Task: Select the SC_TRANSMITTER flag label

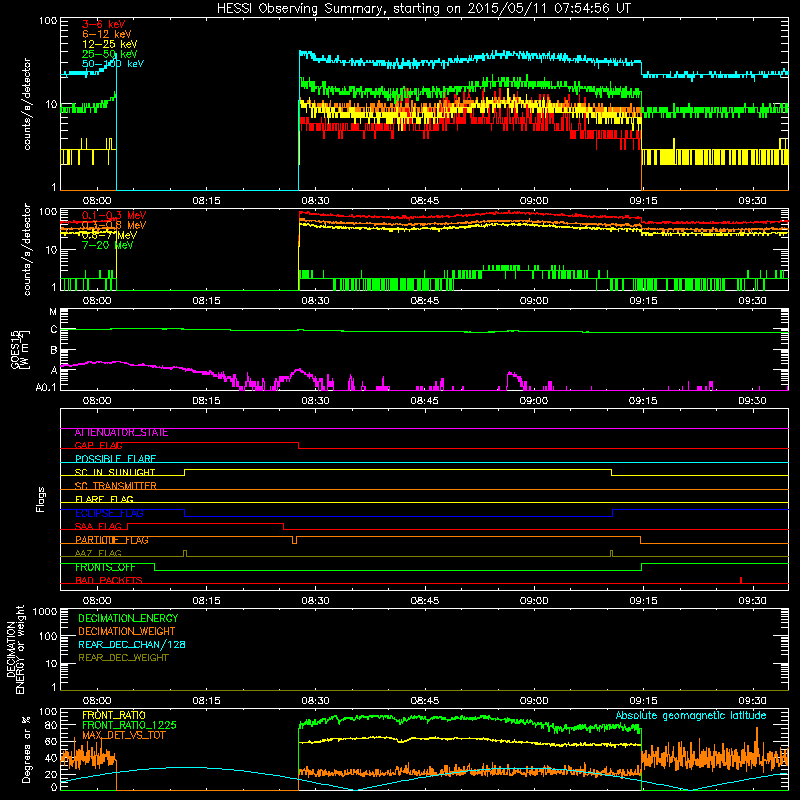Action: pyautogui.click(x=116, y=486)
